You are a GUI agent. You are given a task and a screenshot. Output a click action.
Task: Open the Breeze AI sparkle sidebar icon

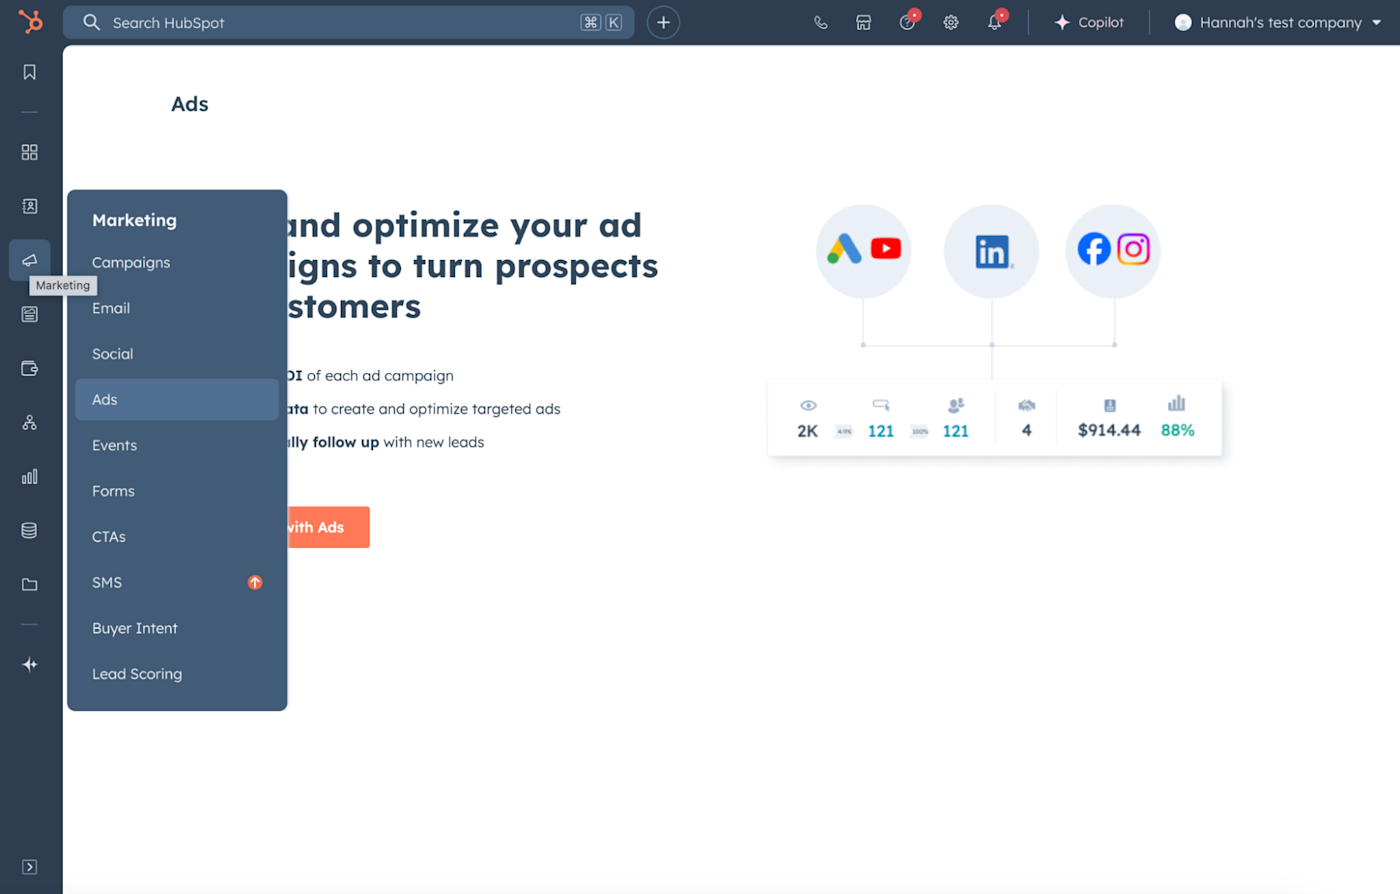click(29, 665)
